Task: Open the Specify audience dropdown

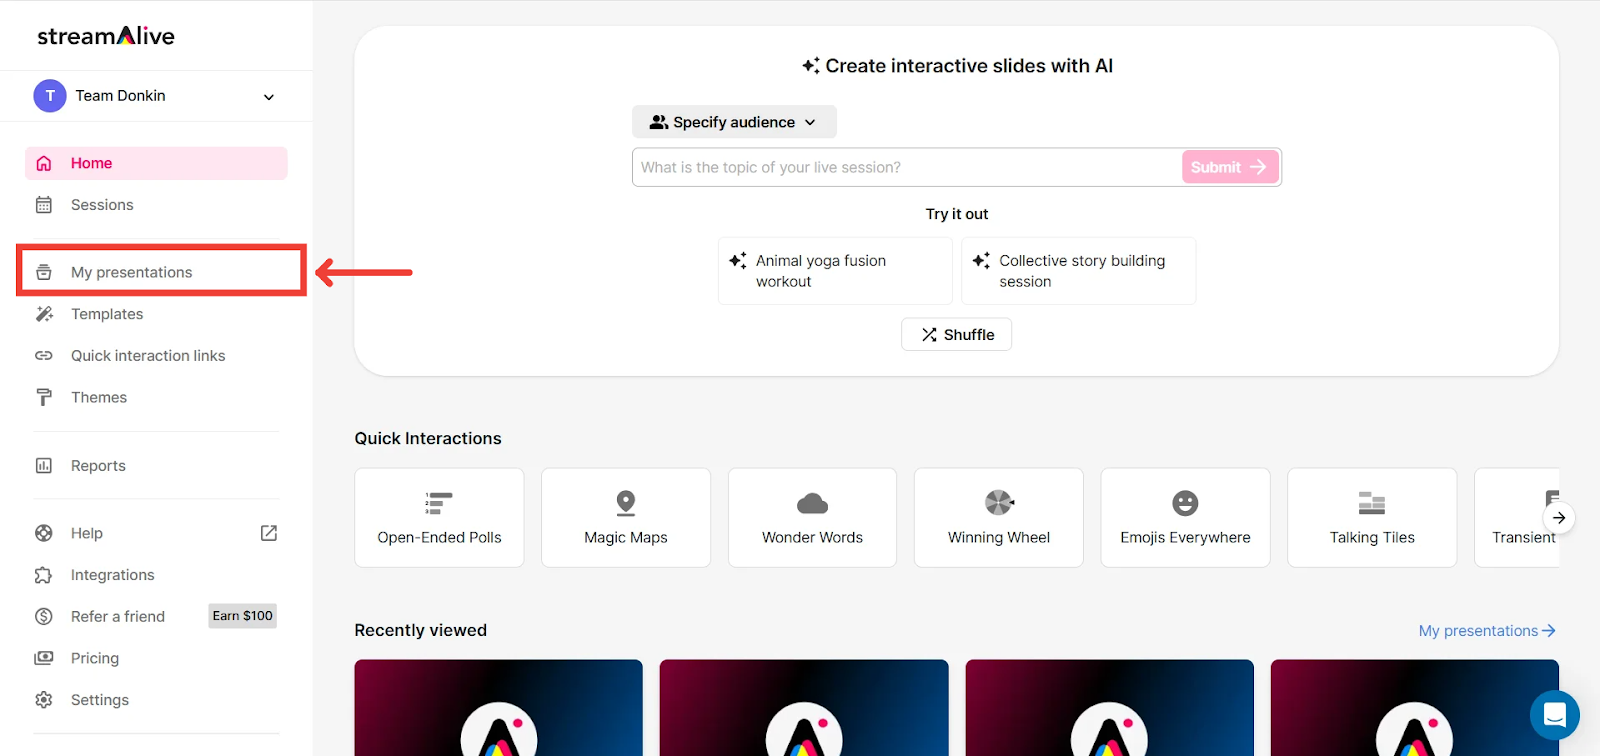Action: click(734, 122)
